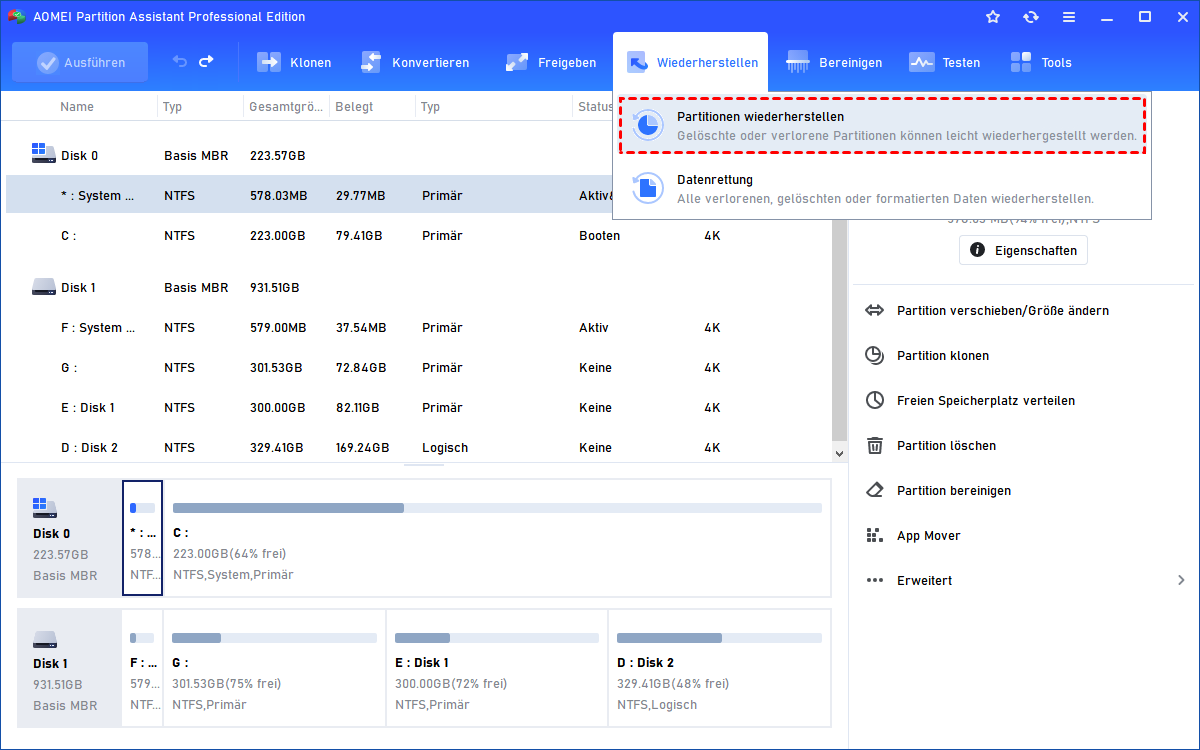The height and width of the screenshot is (750, 1200).
Task: Click the partition list scrollbar down arrow
Action: (x=839, y=452)
